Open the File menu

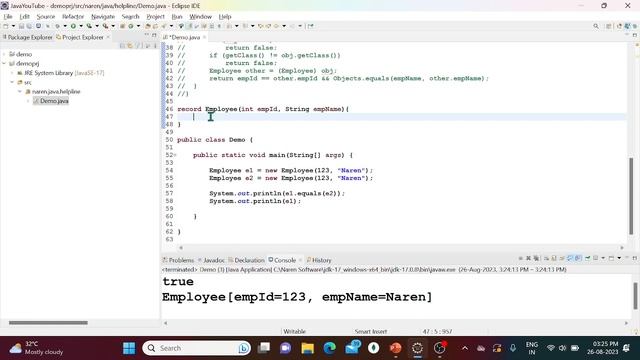click(x=8, y=16)
